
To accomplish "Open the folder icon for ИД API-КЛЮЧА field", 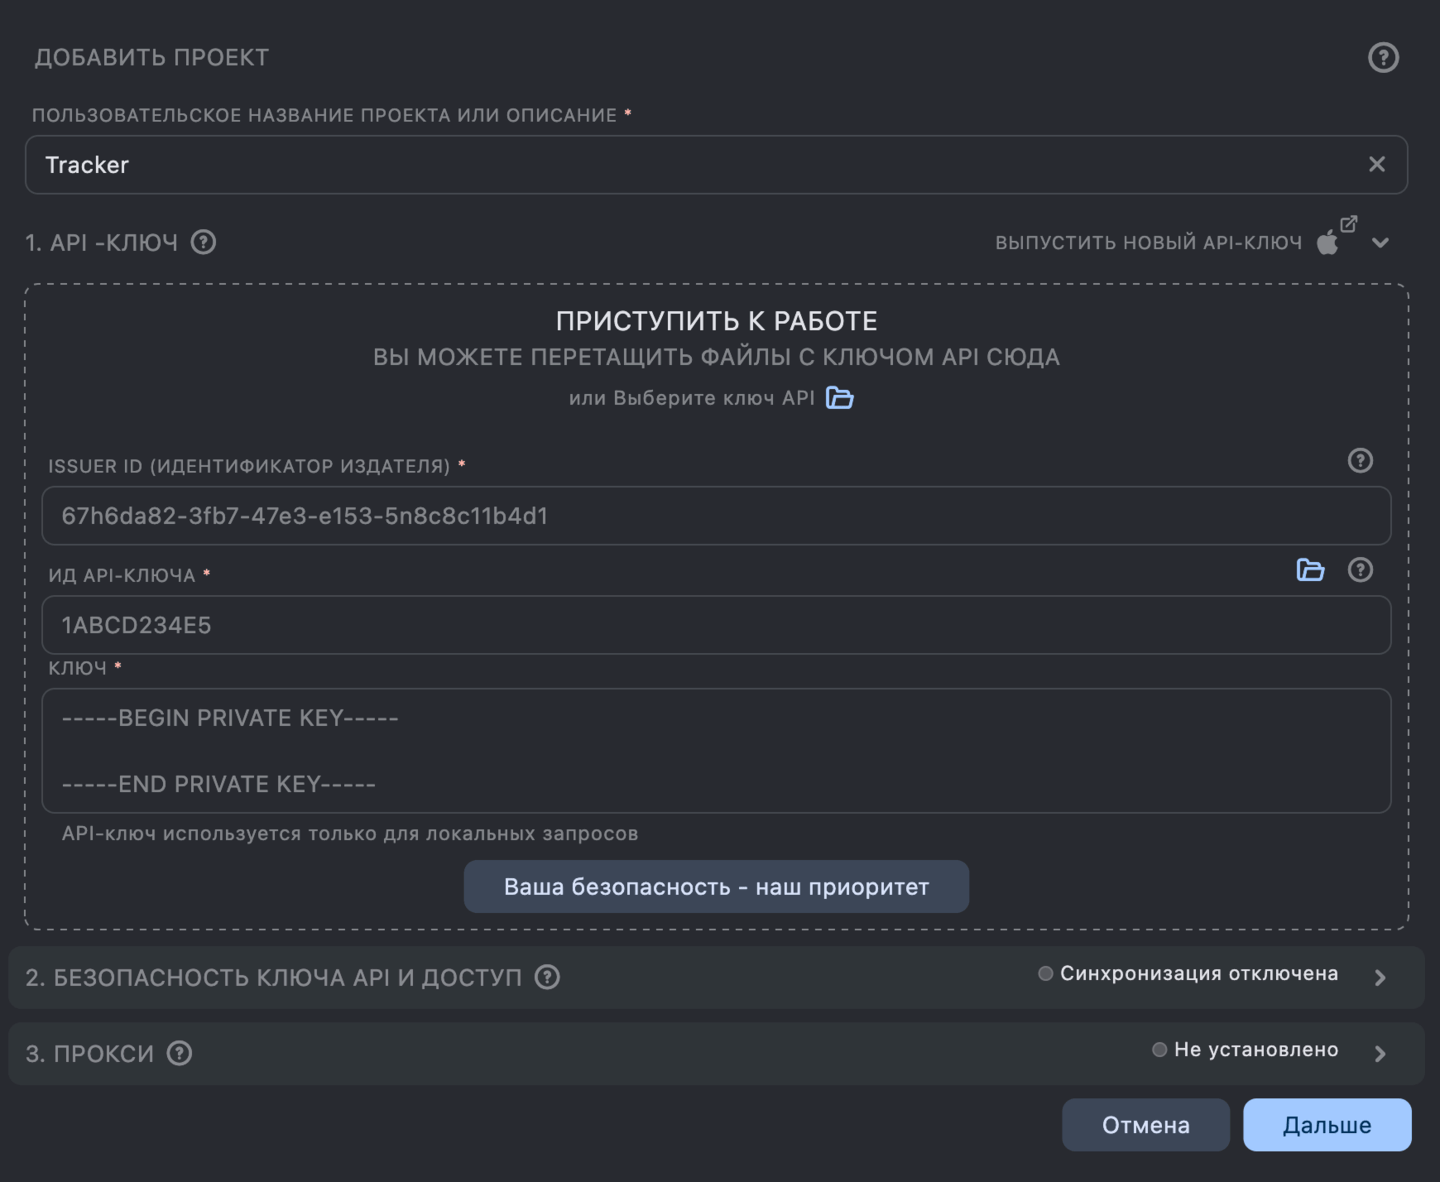I will pyautogui.click(x=1310, y=571).
